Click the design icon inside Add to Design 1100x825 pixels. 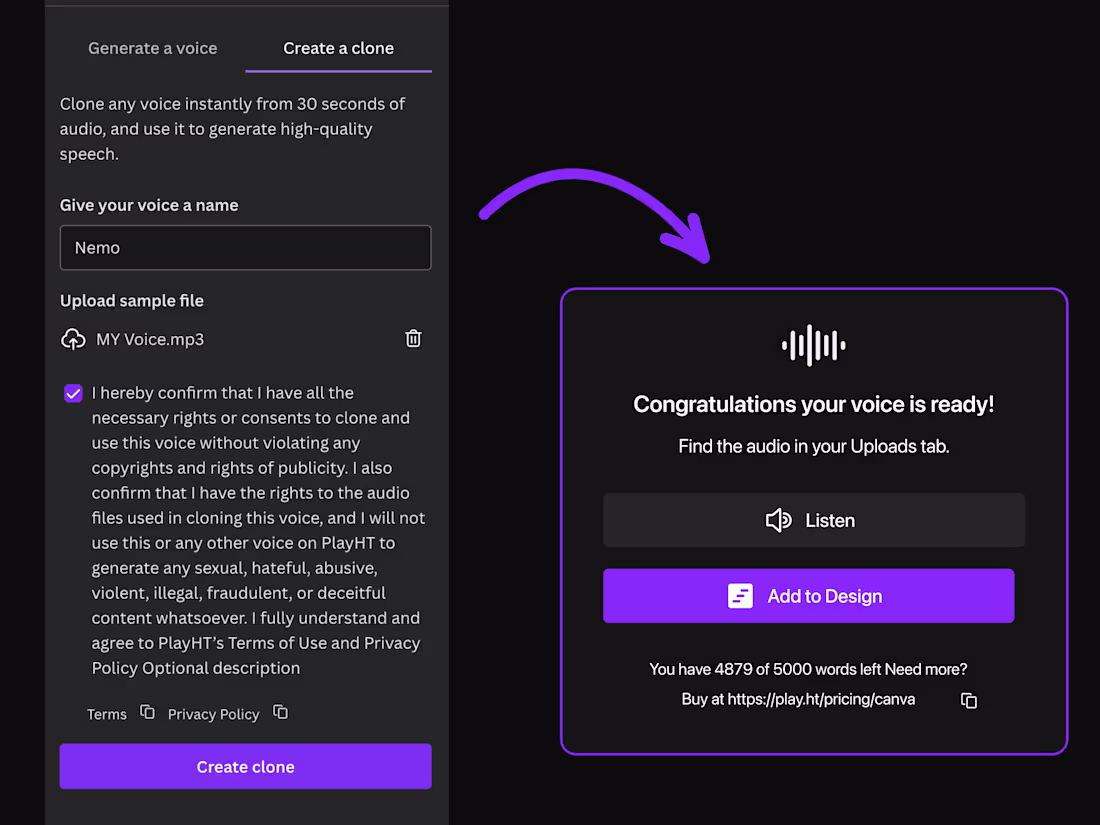click(740, 596)
